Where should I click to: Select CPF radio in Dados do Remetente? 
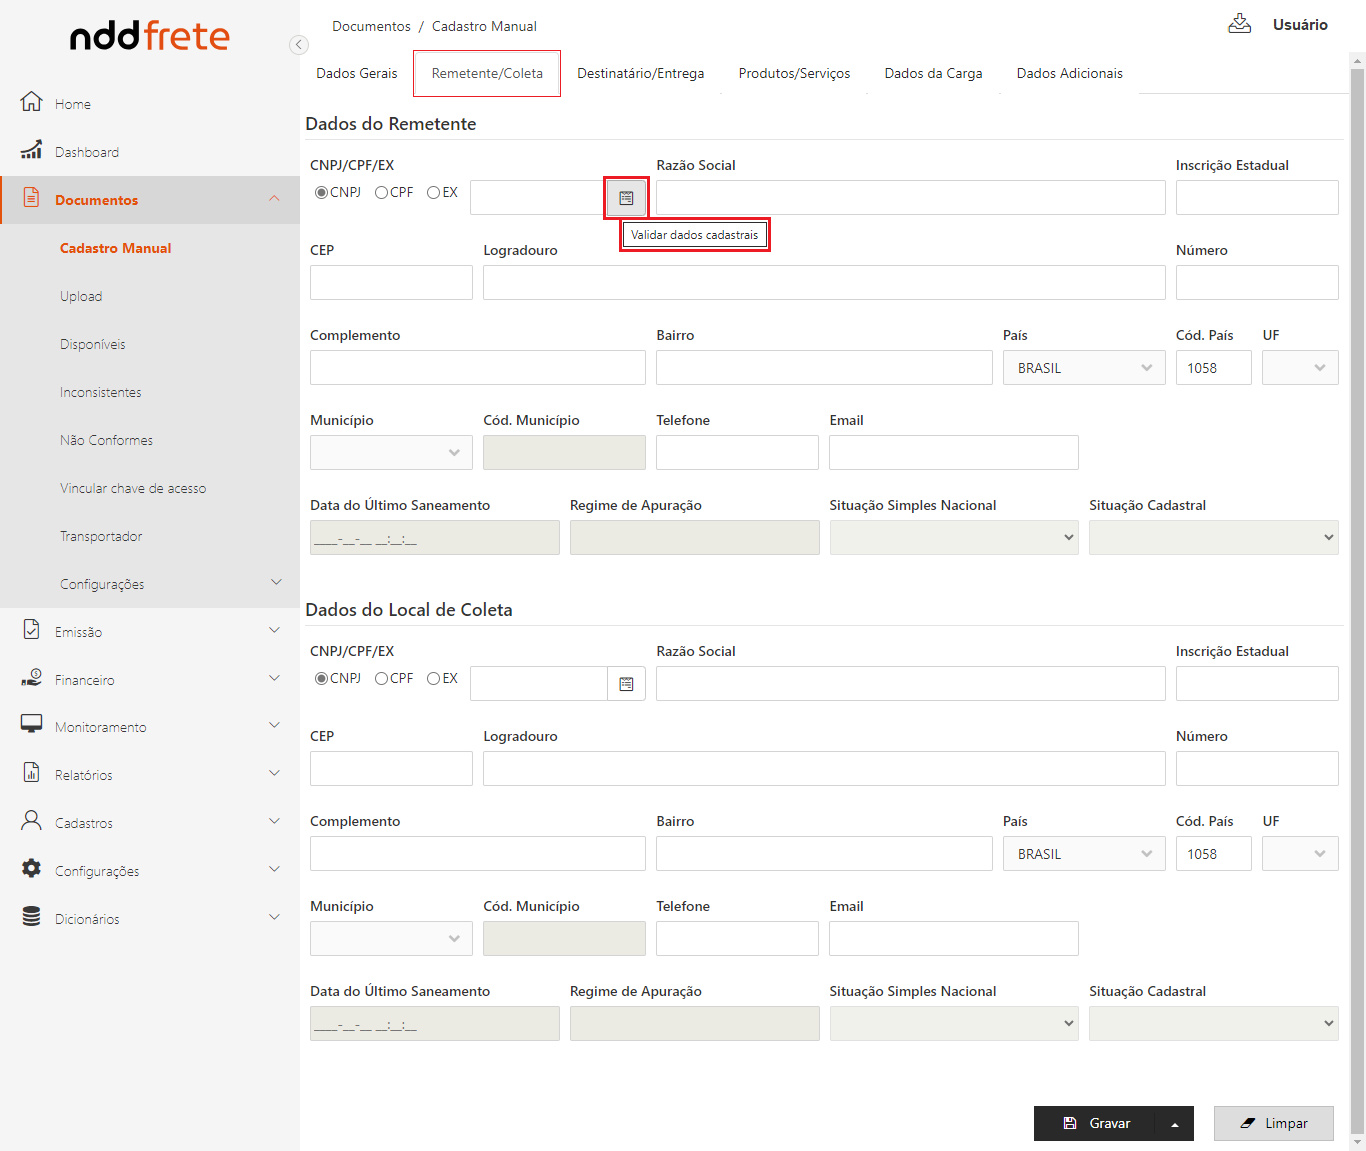(x=382, y=193)
